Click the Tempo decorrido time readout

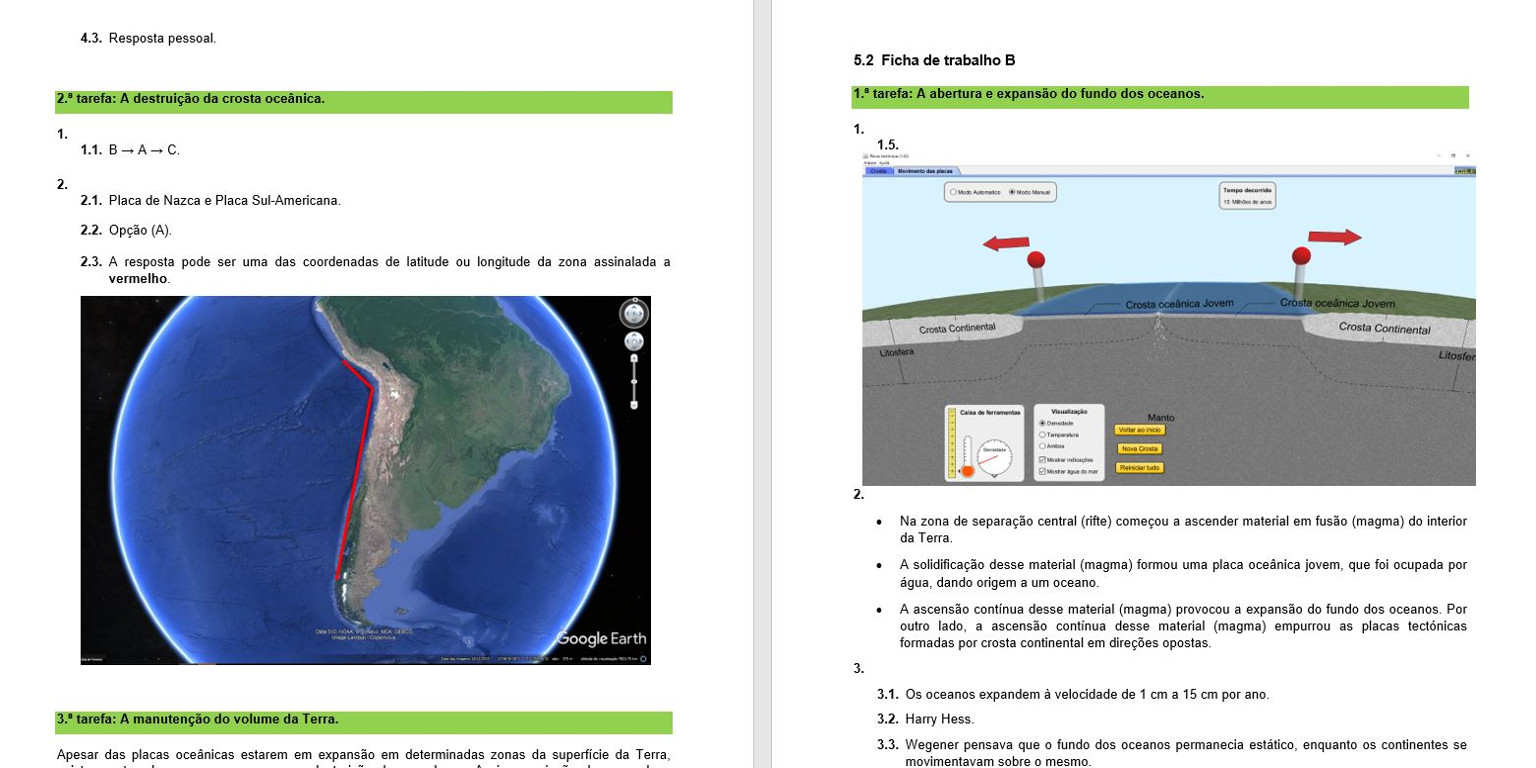(1246, 196)
